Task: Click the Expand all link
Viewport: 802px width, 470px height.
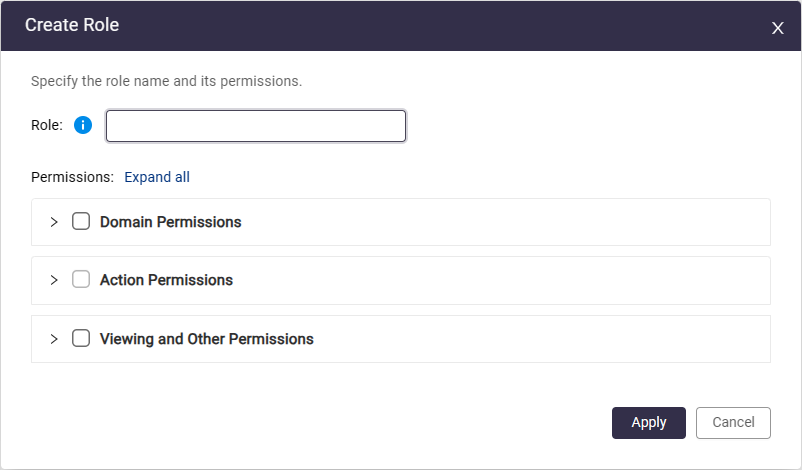Action: click(x=157, y=177)
